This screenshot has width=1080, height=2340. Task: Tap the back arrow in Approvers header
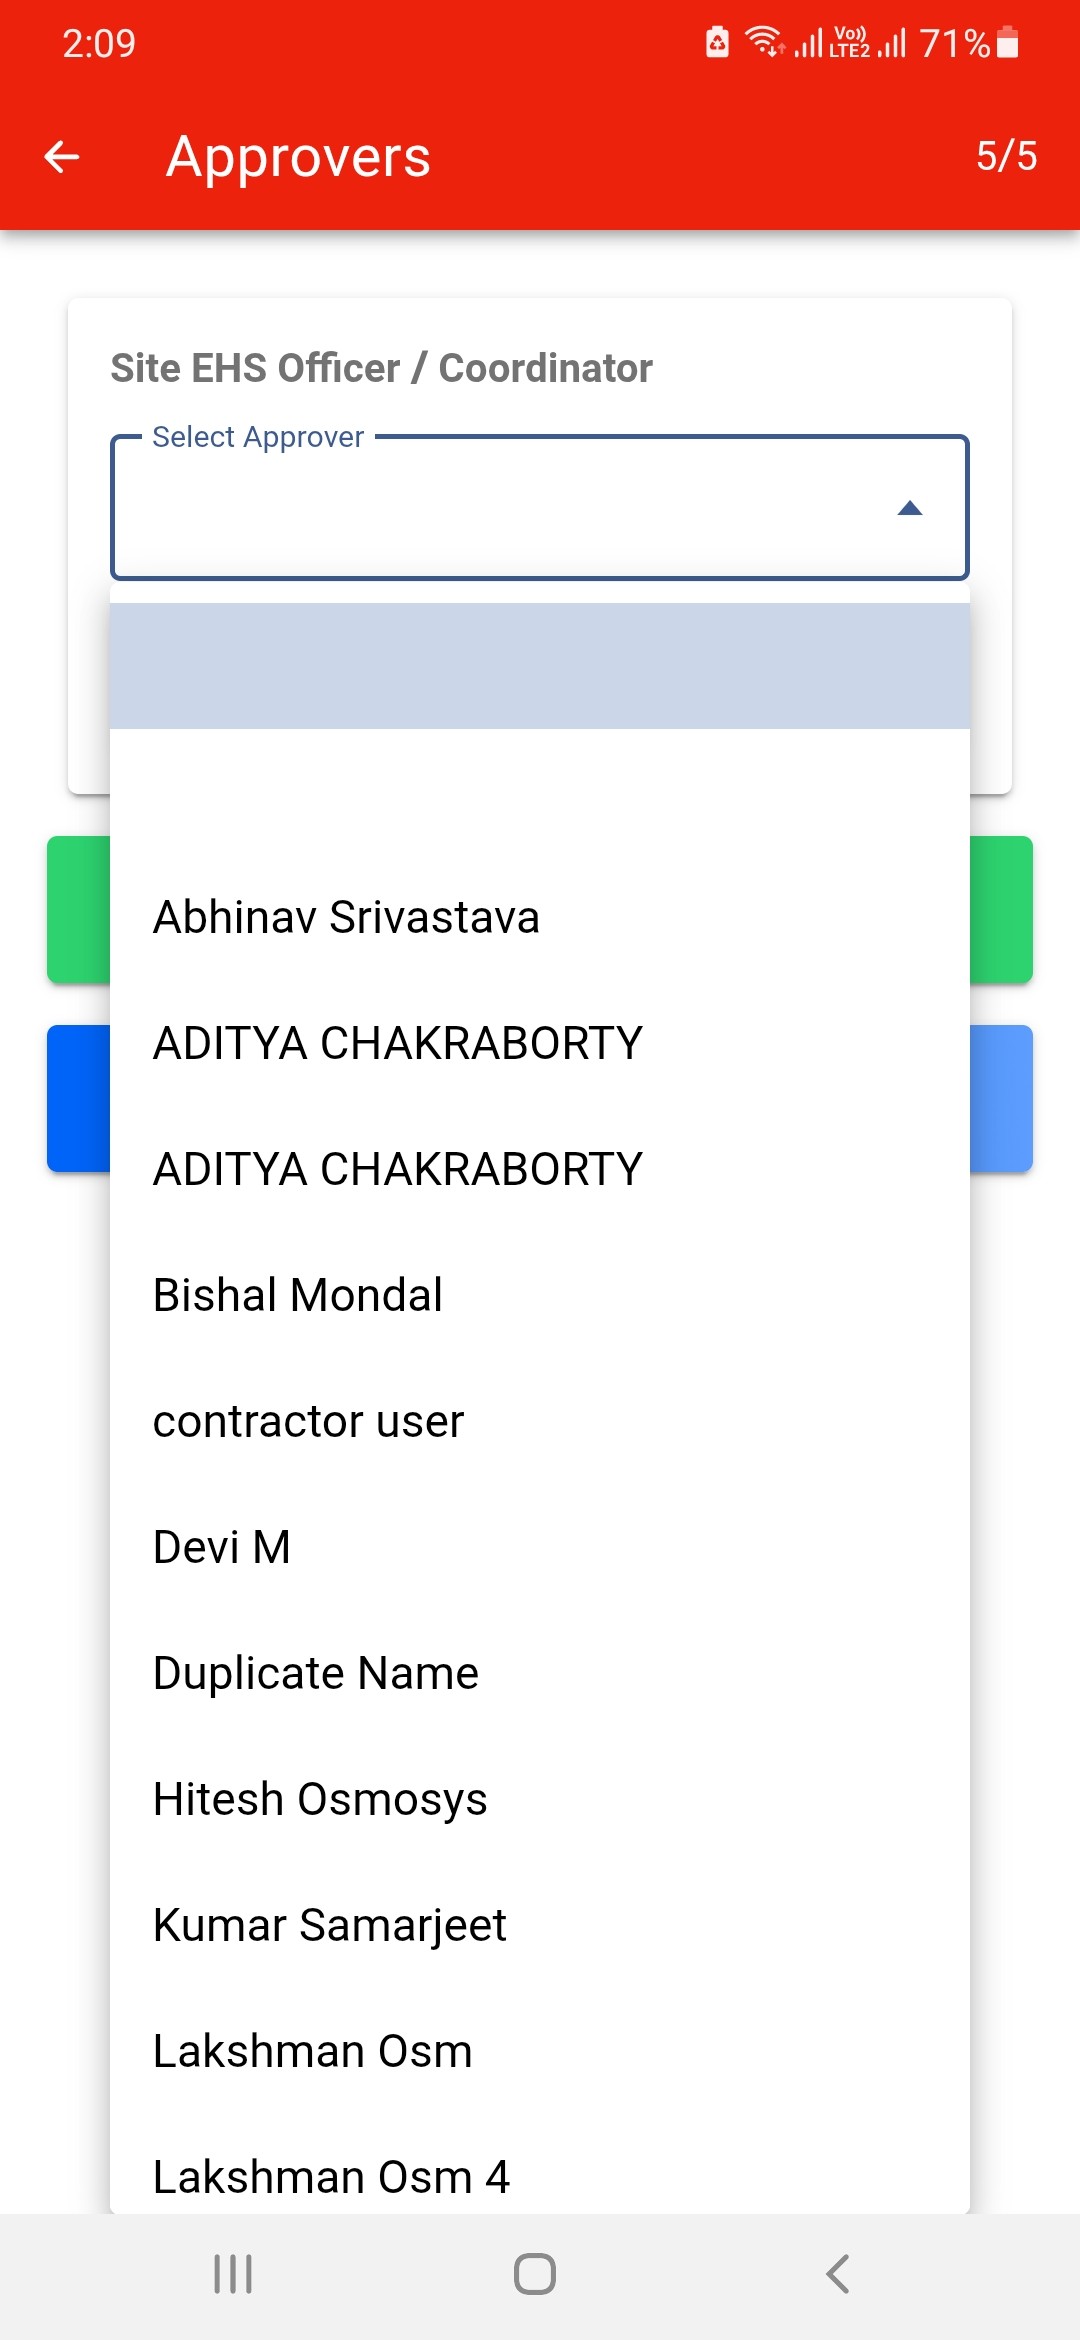point(62,157)
